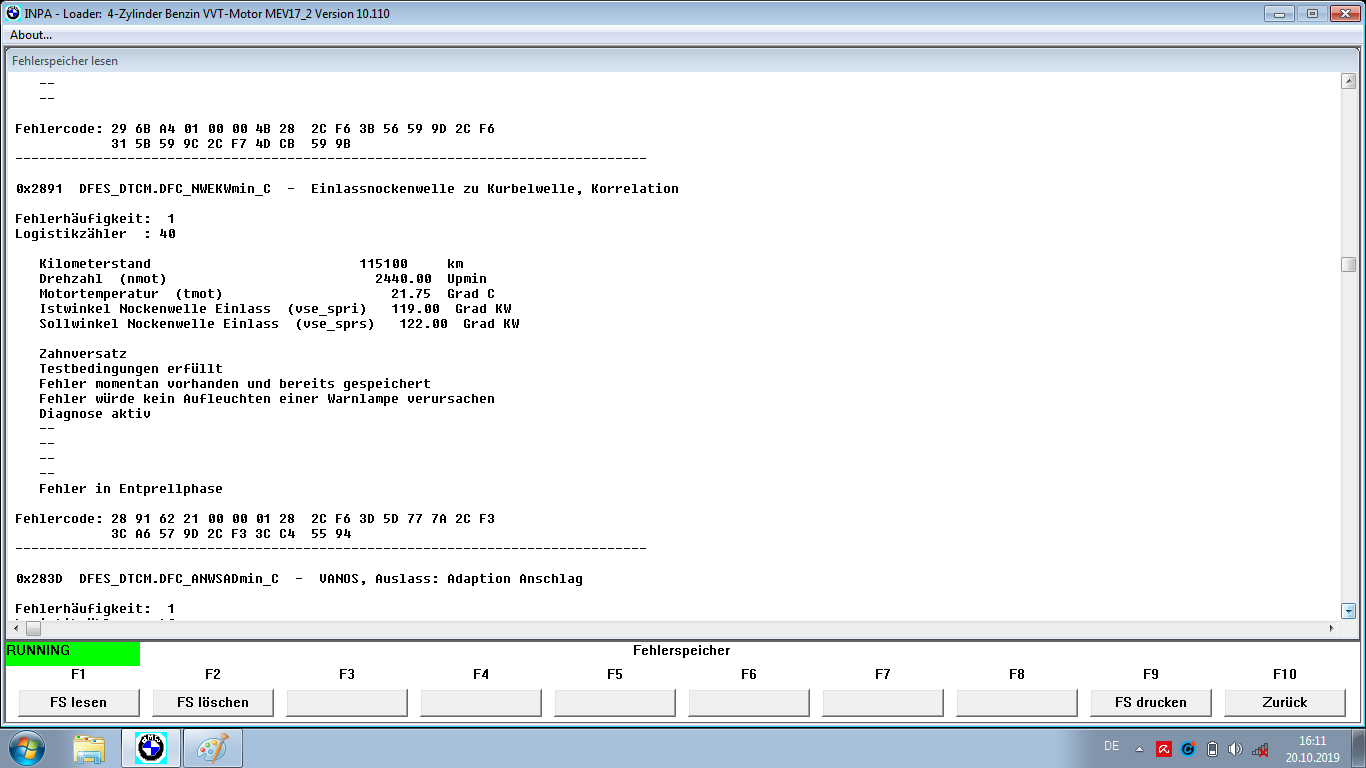Click the Windows Start orb
The height and width of the screenshot is (768, 1366).
[x=27, y=748]
